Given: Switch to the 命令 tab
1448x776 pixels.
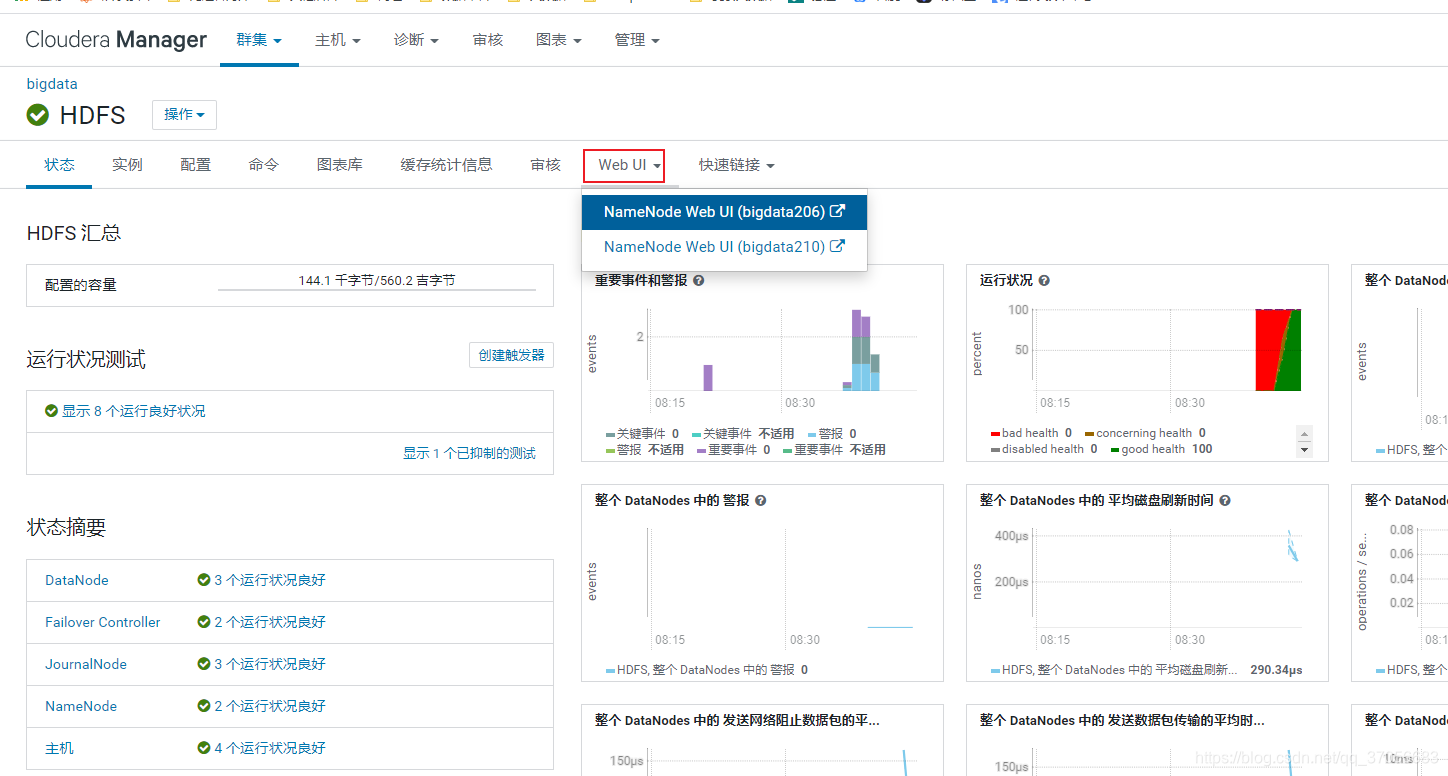Looking at the screenshot, I should (x=264, y=165).
